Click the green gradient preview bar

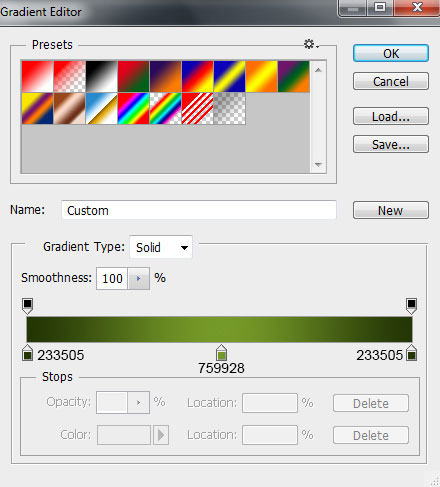point(219,329)
